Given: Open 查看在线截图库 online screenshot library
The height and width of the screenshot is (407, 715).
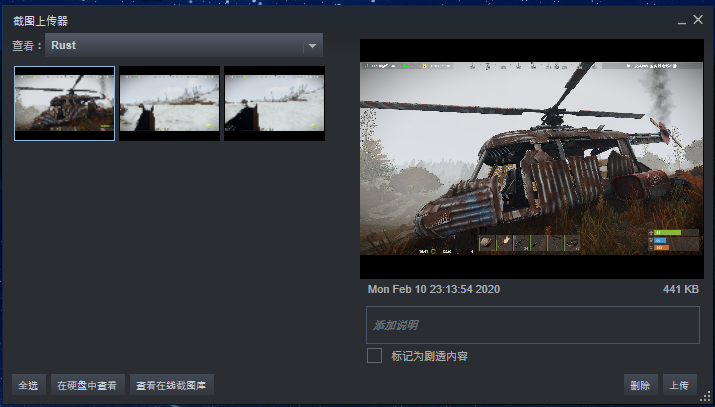Looking at the screenshot, I should pyautogui.click(x=171, y=385).
